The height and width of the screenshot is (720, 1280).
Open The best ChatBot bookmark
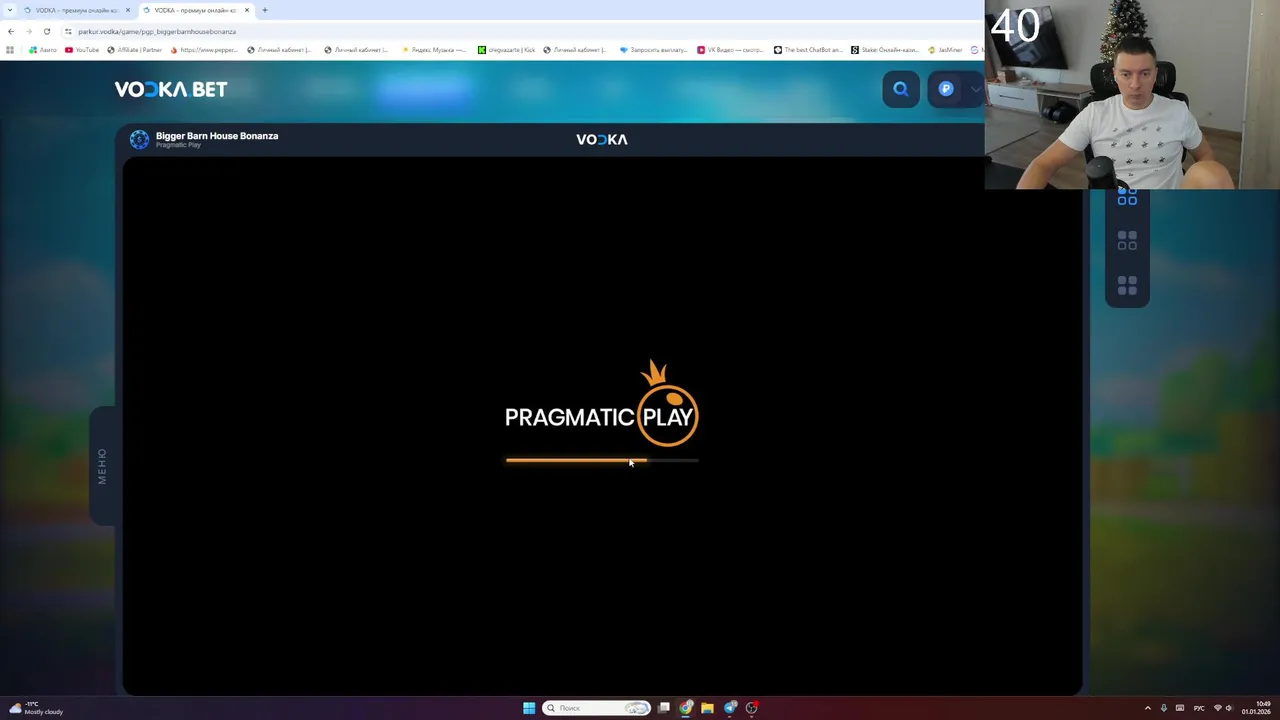(808, 50)
